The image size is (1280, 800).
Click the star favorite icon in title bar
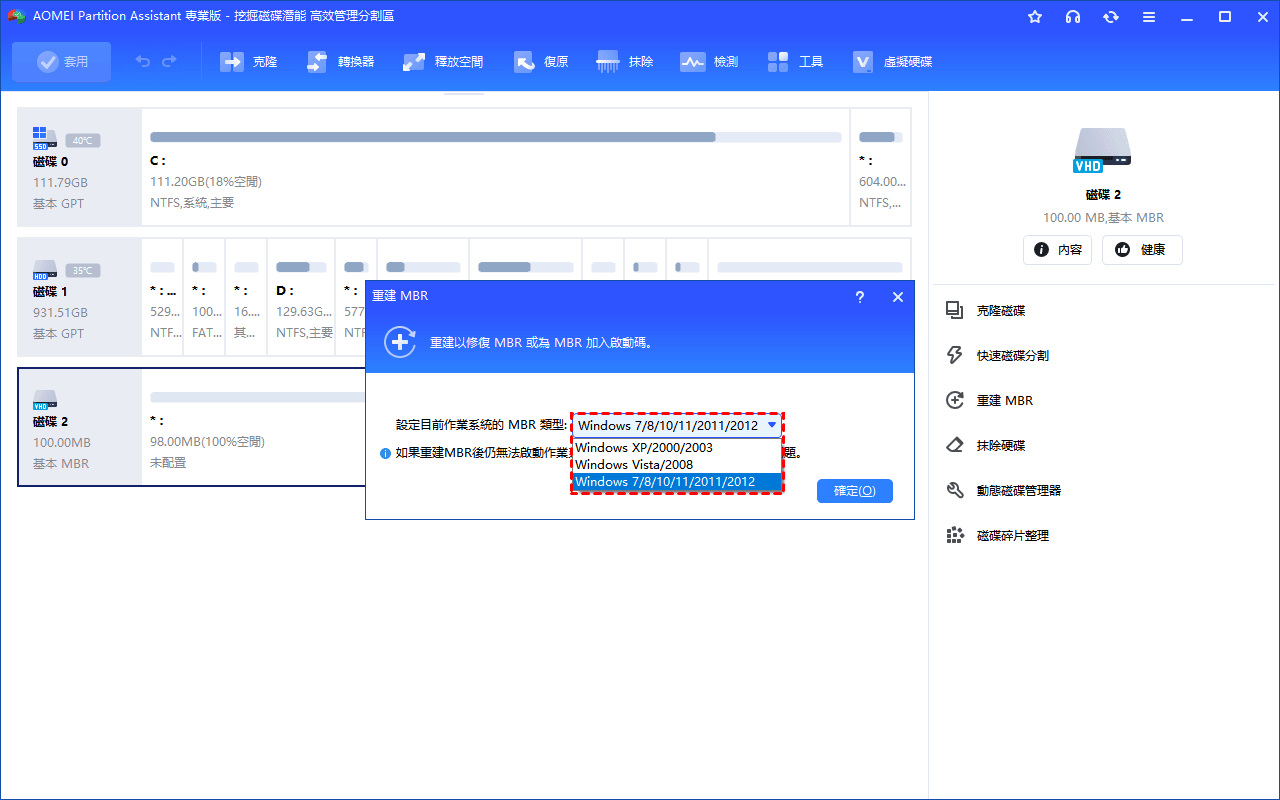[1035, 17]
